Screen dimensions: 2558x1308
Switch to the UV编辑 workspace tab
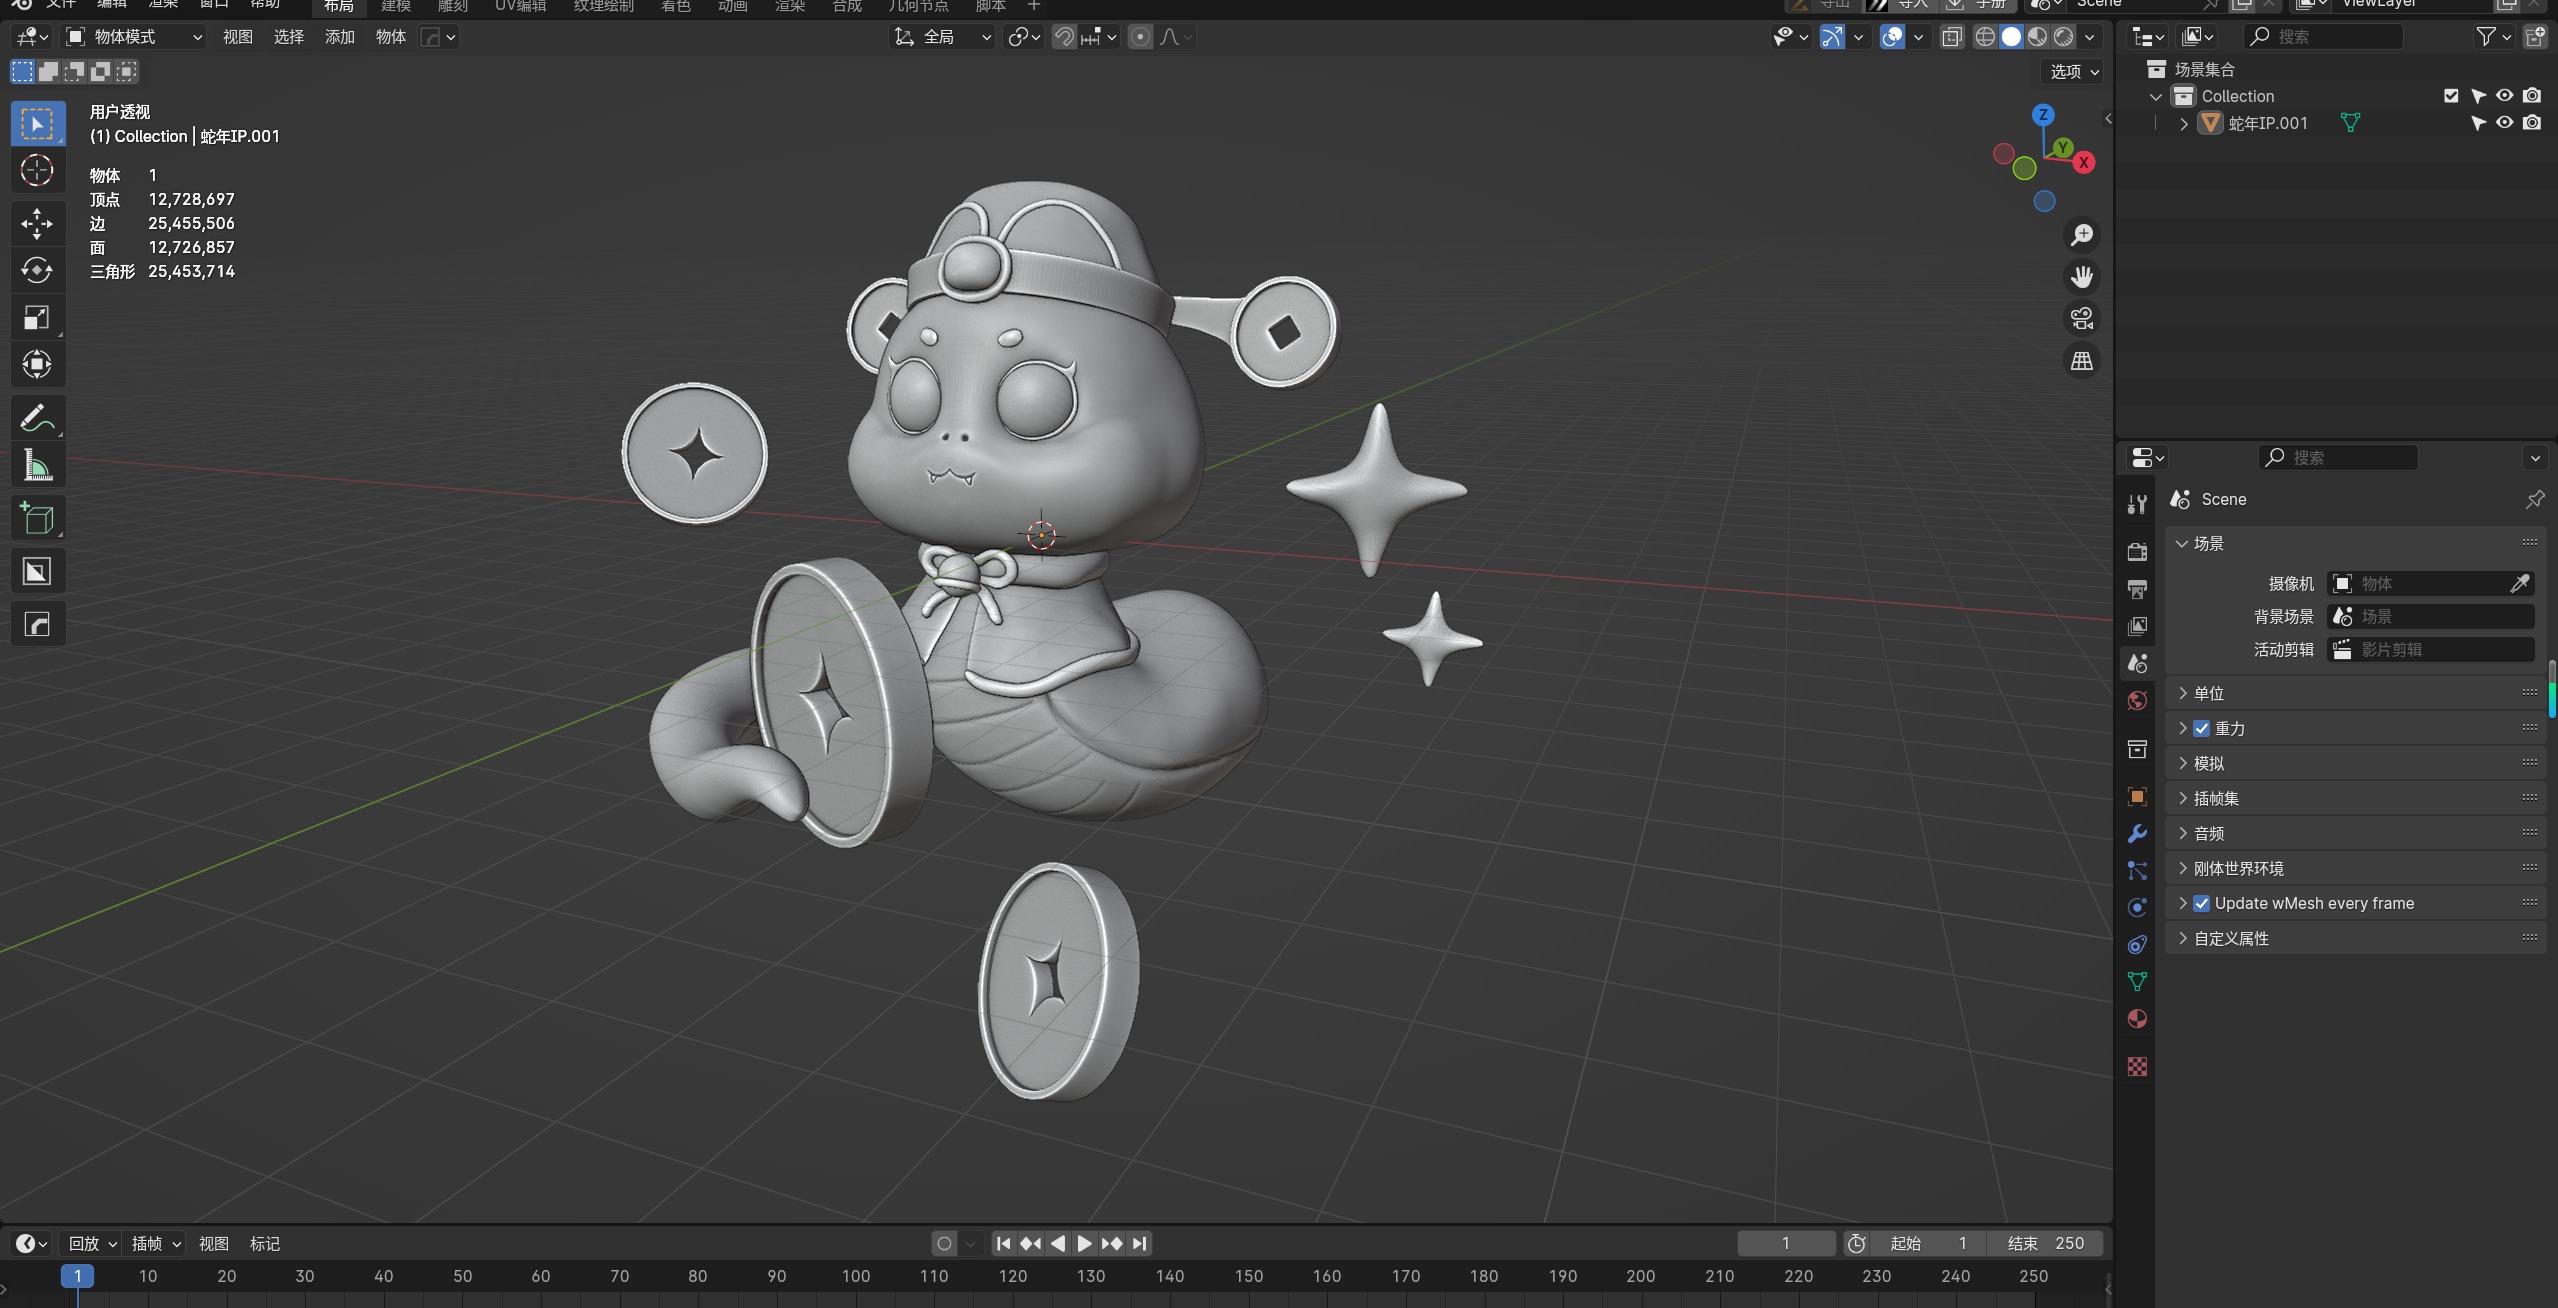click(520, 6)
